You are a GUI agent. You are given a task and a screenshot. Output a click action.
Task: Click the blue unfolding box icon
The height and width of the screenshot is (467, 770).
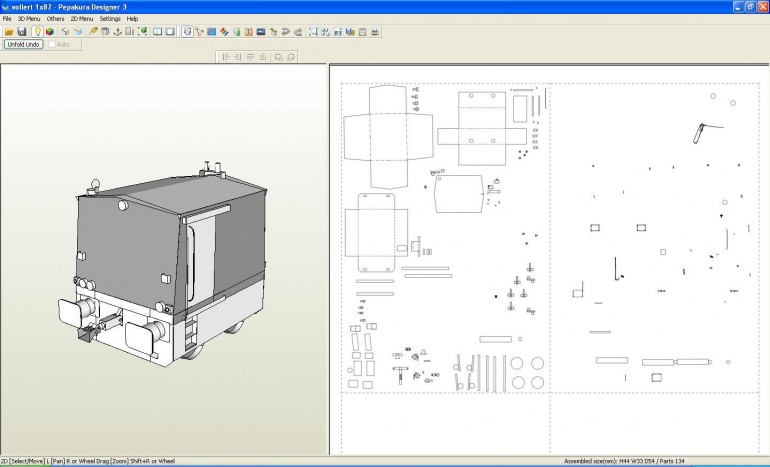[78, 32]
